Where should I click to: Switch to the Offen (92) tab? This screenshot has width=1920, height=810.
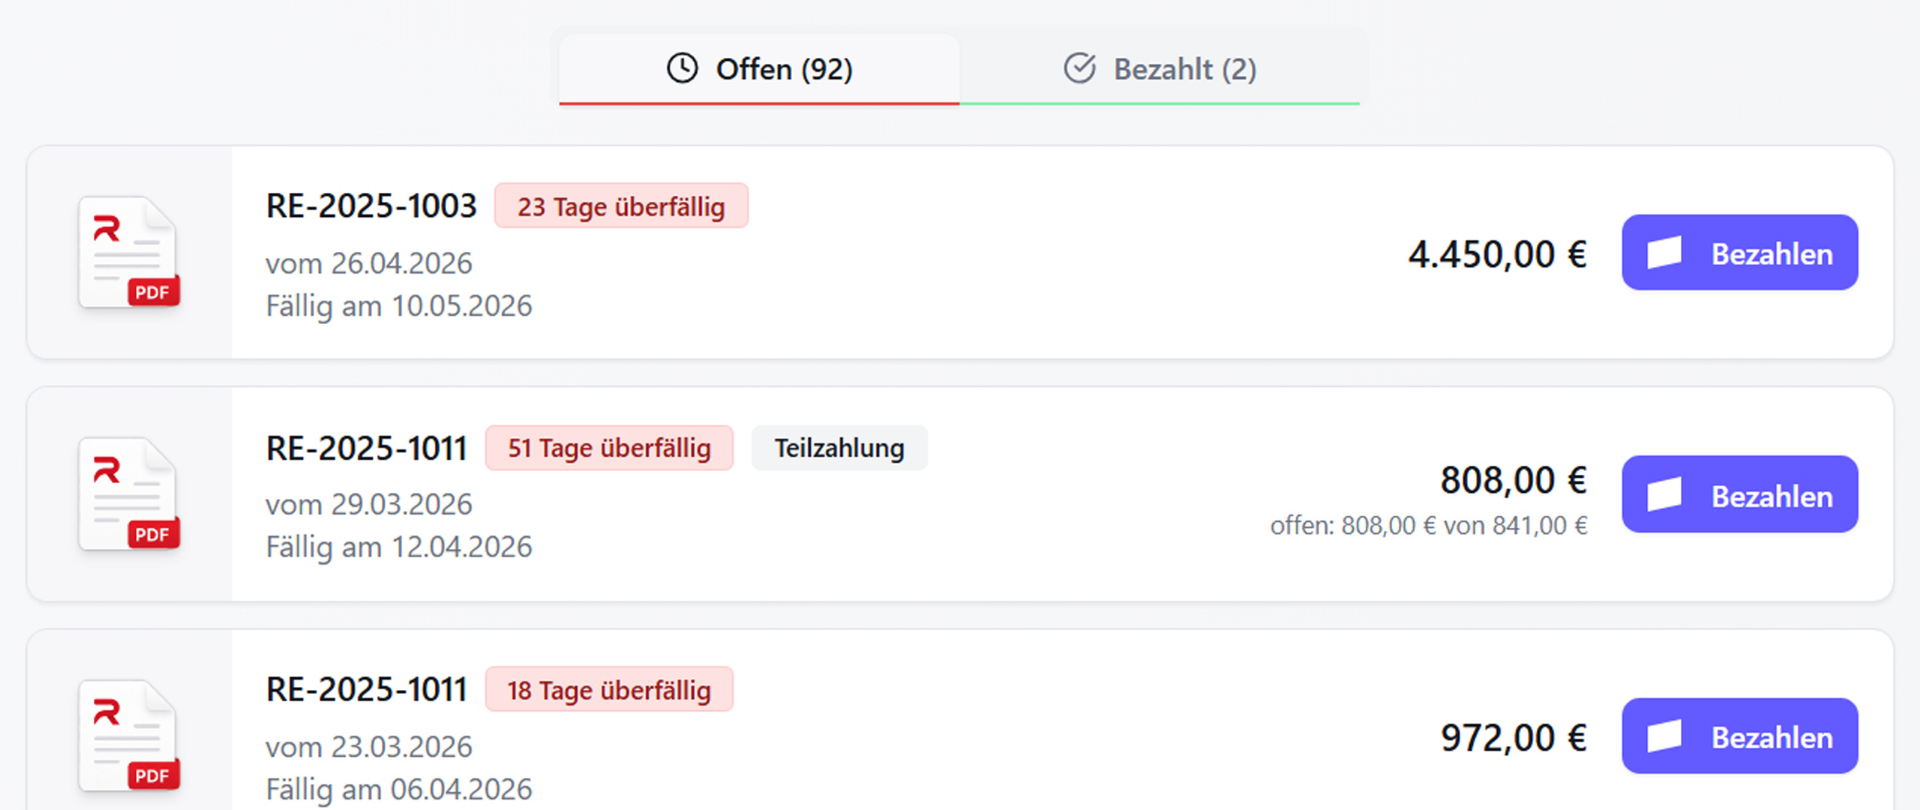pyautogui.click(x=759, y=69)
